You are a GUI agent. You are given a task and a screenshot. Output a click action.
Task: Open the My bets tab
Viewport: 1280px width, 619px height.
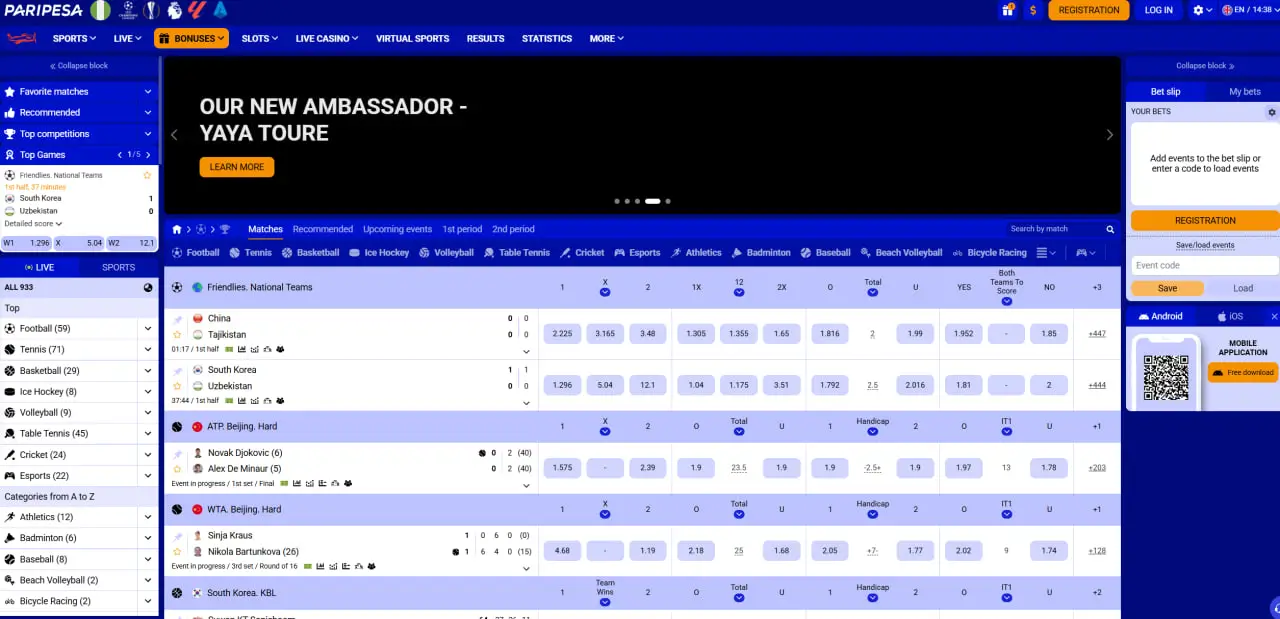[x=1245, y=92]
